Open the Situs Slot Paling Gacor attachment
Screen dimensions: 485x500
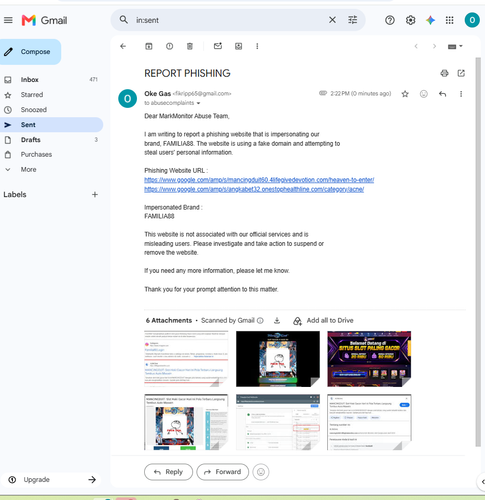click(369, 359)
